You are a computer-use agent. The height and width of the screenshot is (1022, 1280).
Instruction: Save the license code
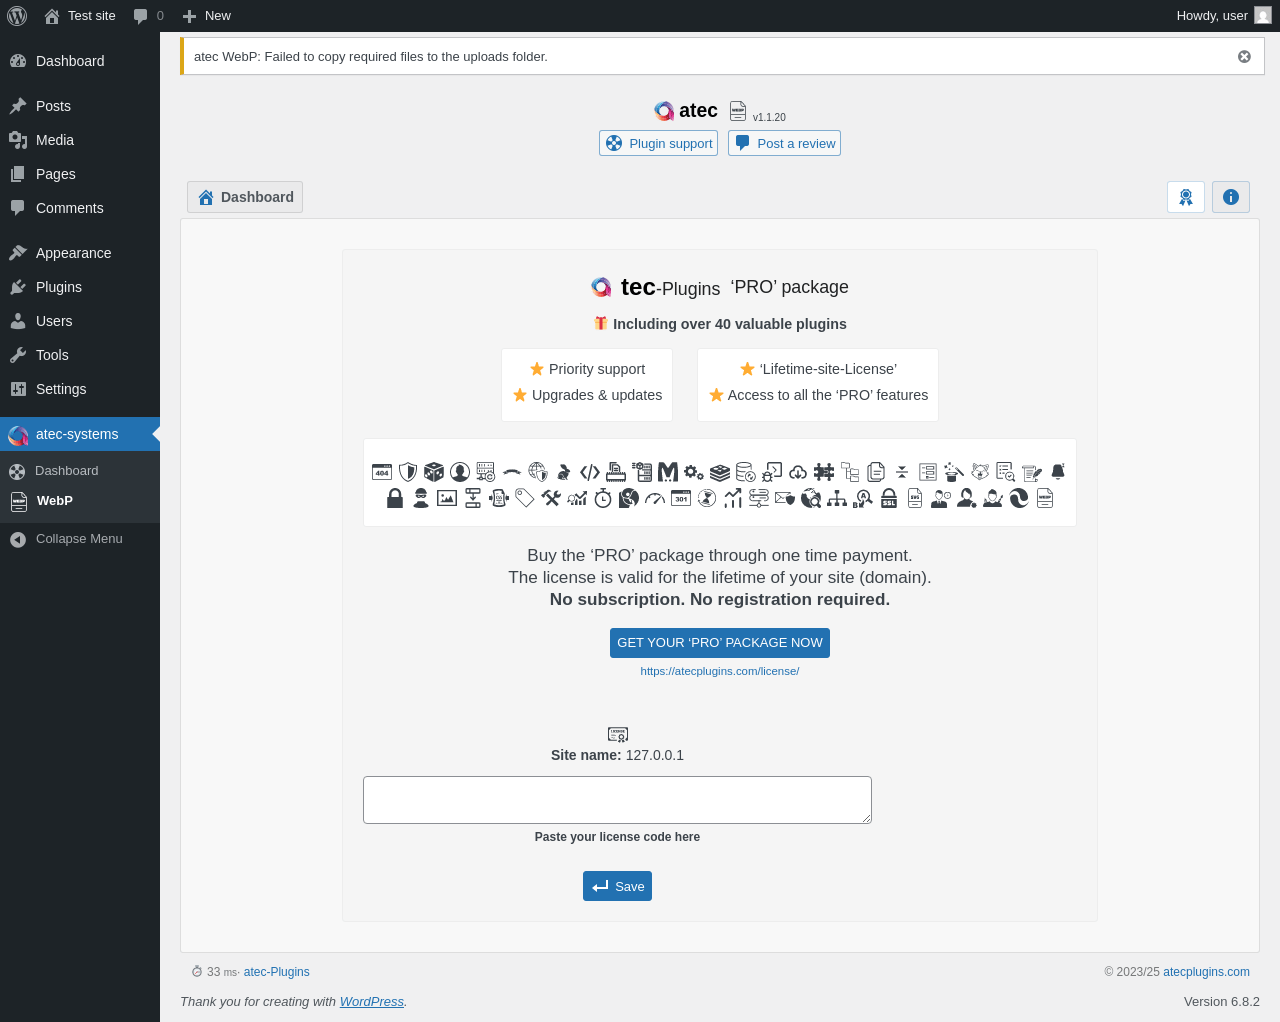coord(617,886)
